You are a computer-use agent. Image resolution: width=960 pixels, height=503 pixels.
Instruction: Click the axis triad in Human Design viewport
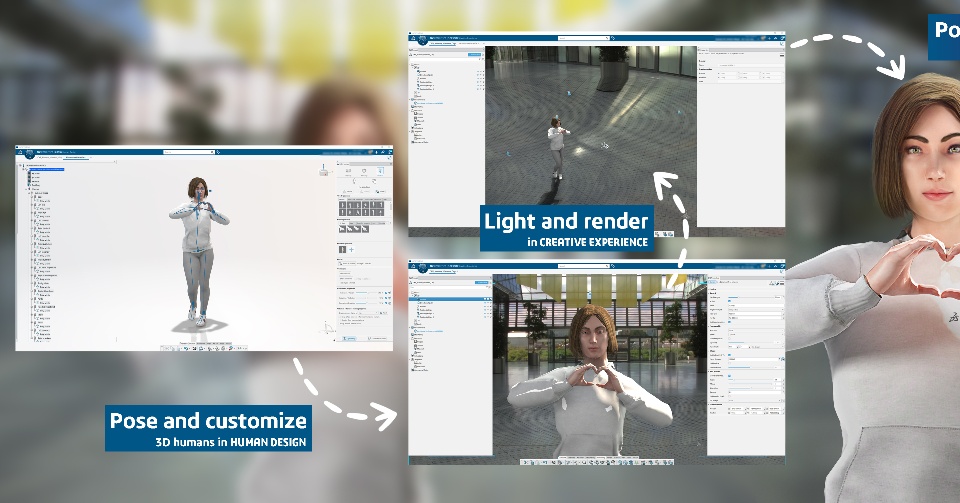click(x=329, y=327)
